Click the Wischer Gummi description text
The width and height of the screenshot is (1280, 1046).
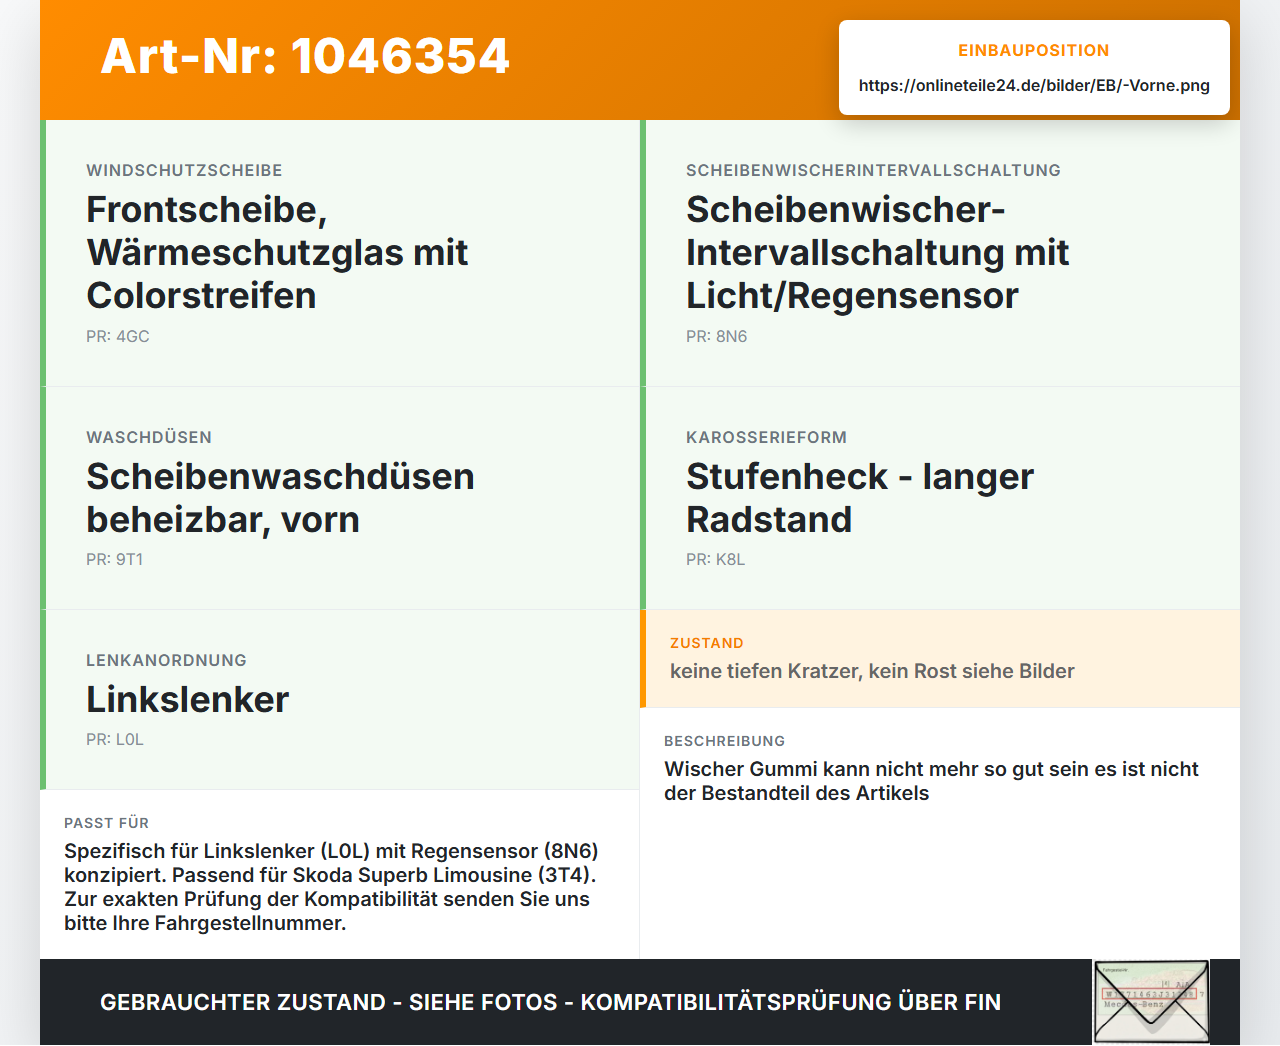coord(931,781)
